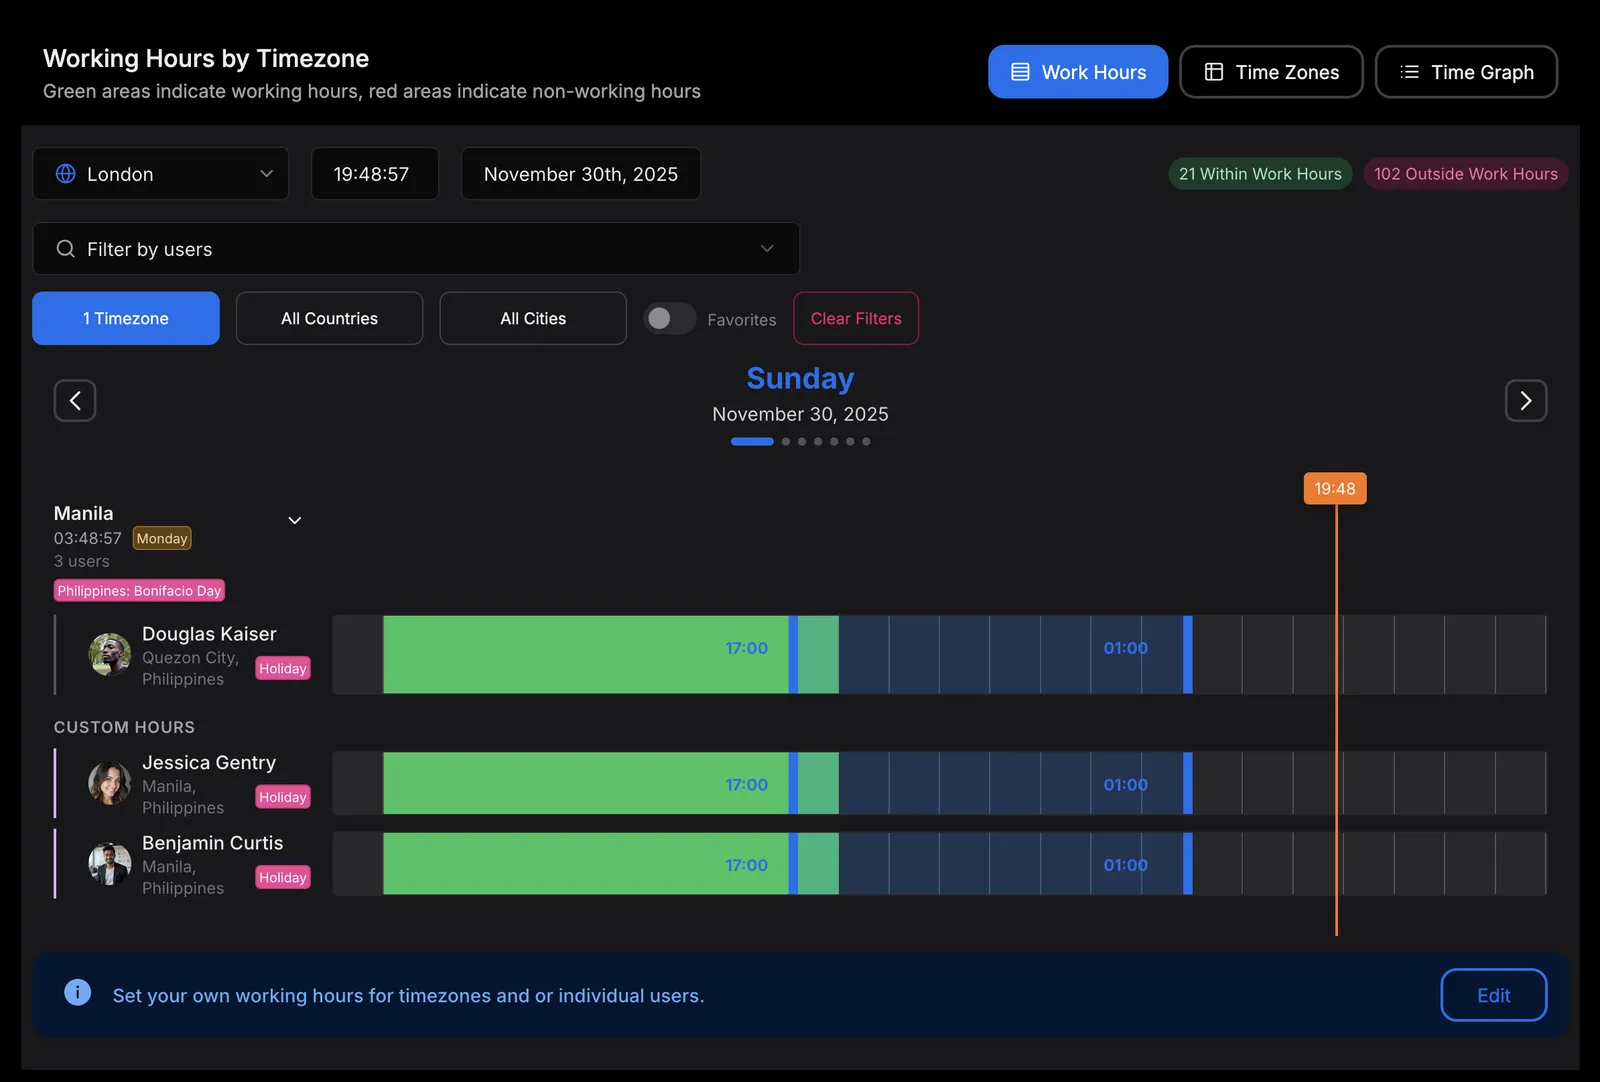Click Holiday badge for Benjamin Curtis
This screenshot has height=1082, width=1600.
point(283,877)
